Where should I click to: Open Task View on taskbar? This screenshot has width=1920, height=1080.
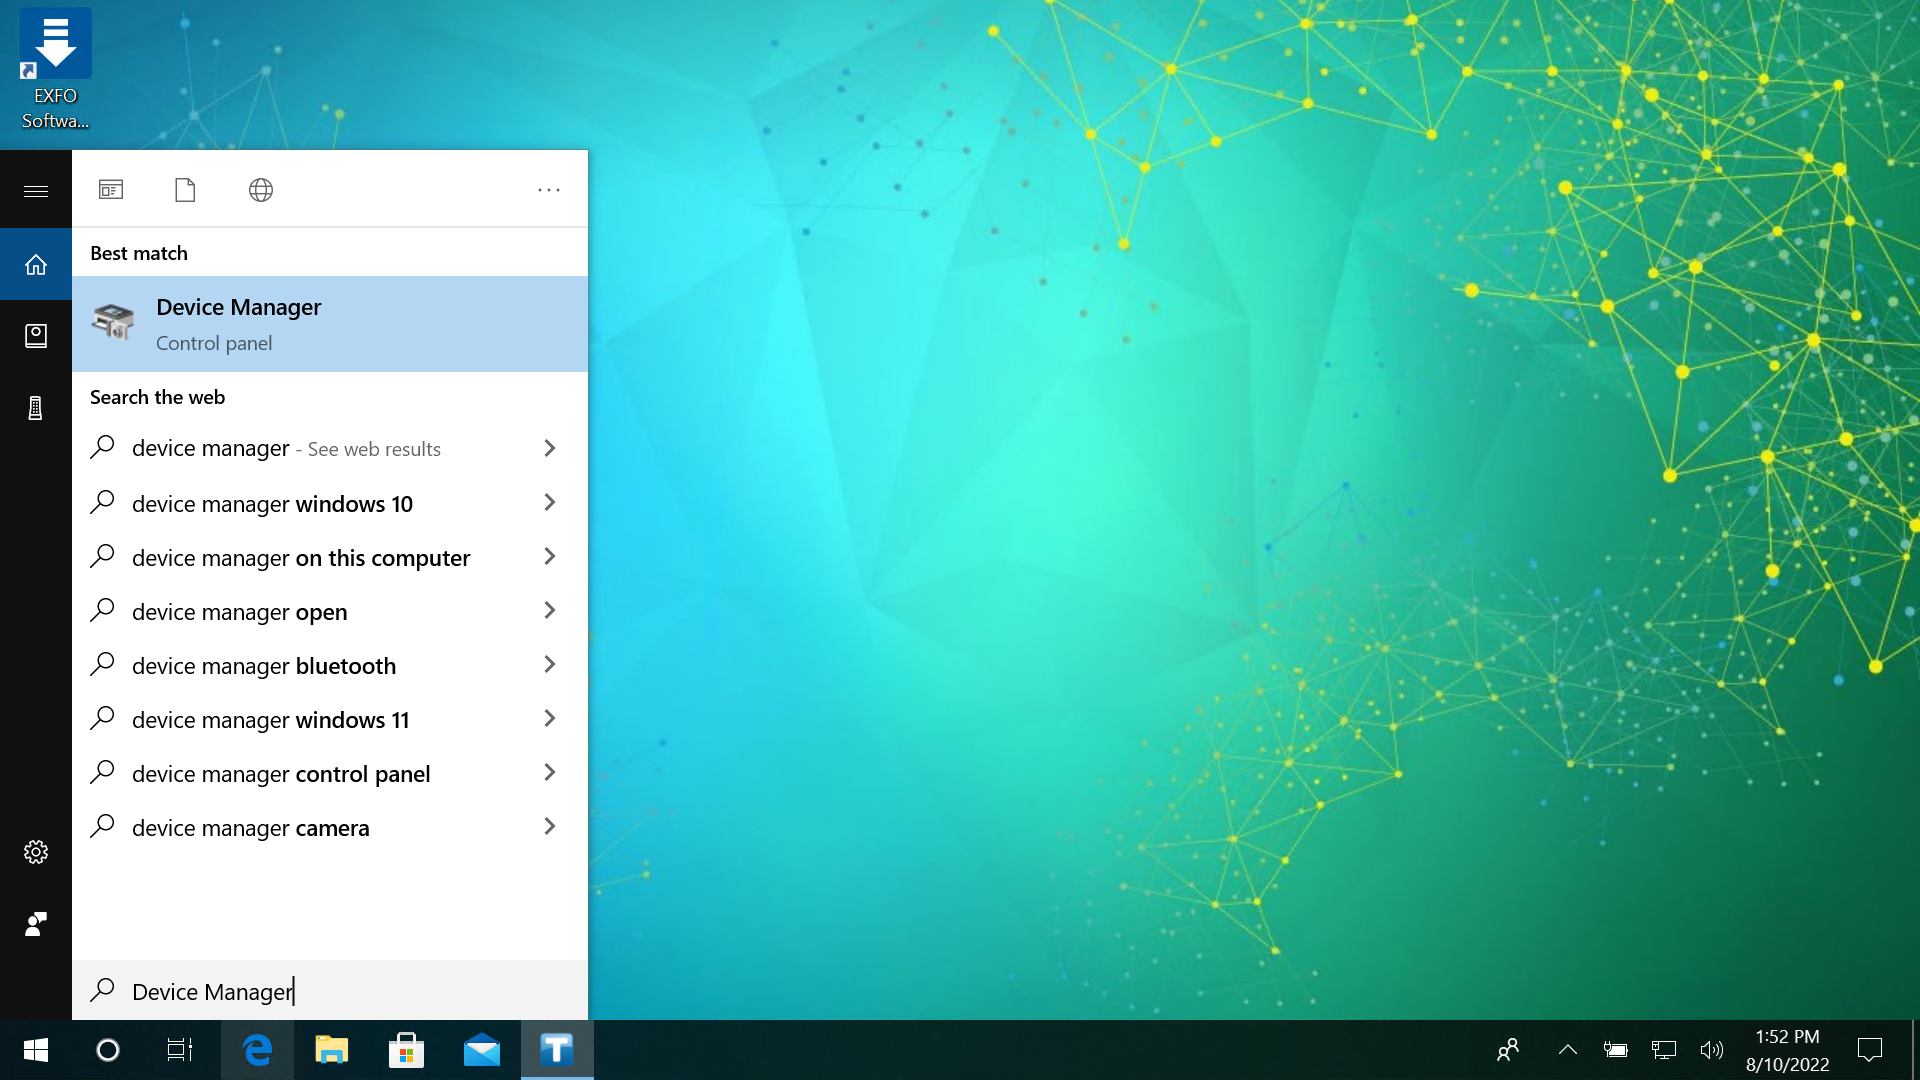pyautogui.click(x=180, y=1050)
